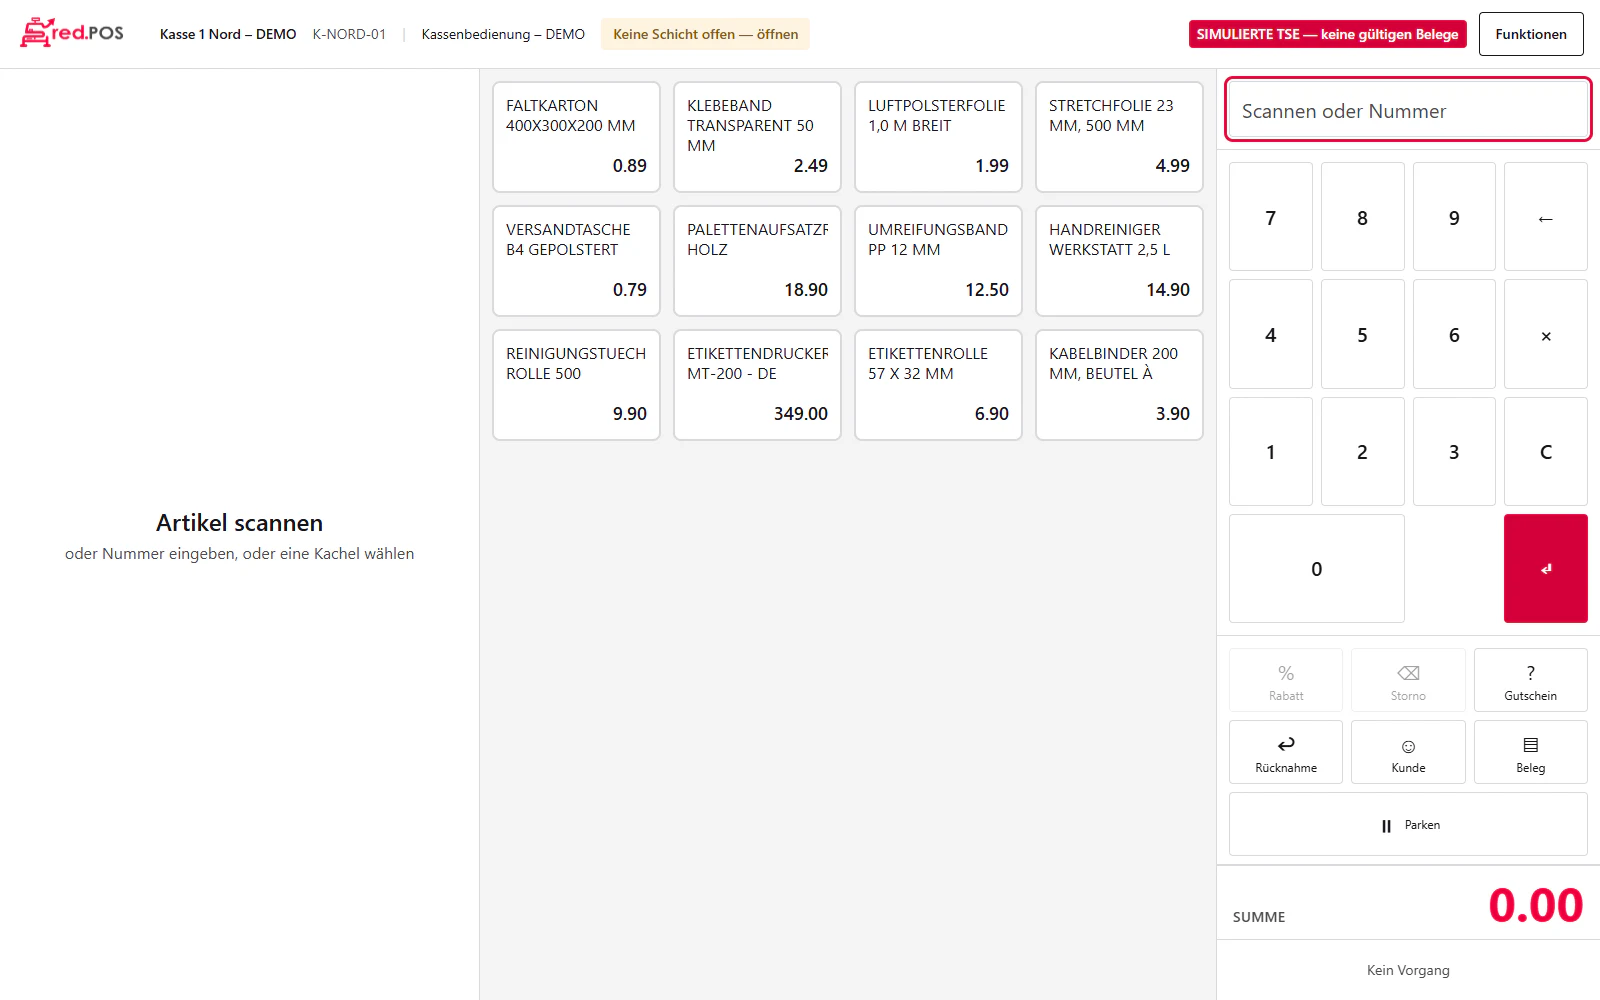Open the Funktionen menu
The height and width of the screenshot is (1000, 1600).
coord(1531,34)
